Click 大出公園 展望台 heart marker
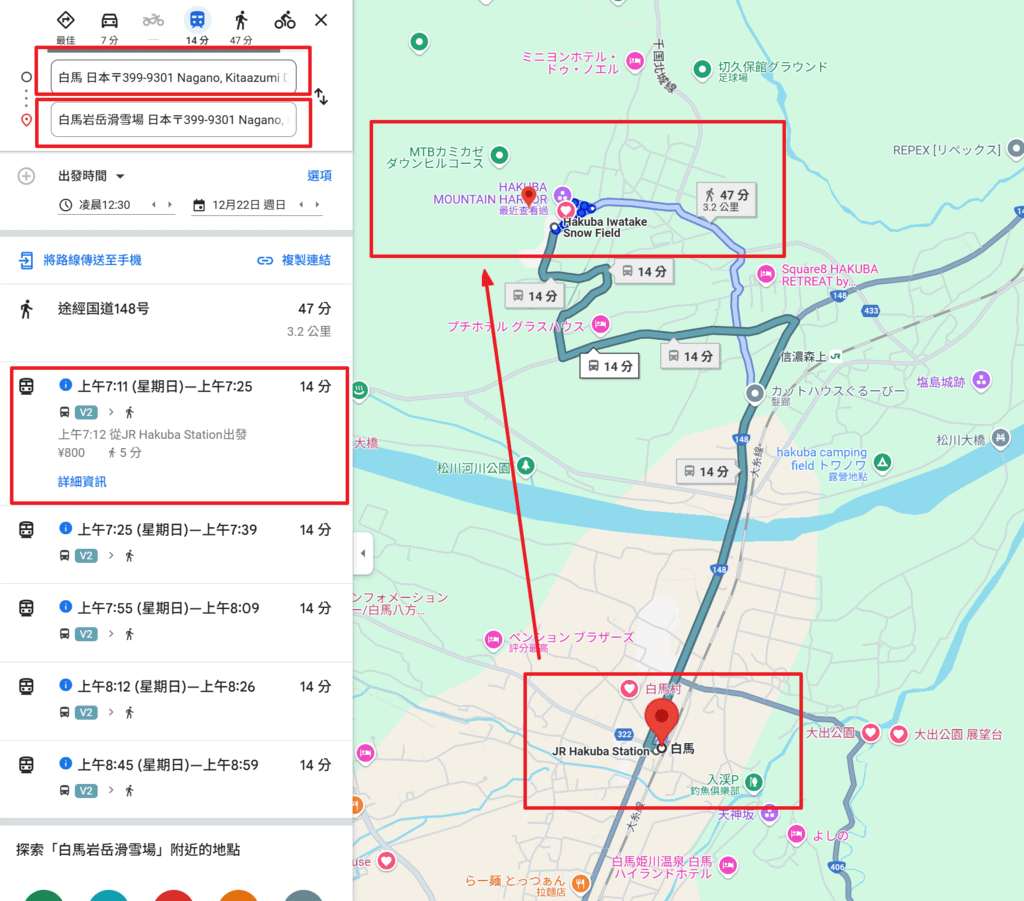Screen dimensions: 1024x901 [x=899, y=735]
